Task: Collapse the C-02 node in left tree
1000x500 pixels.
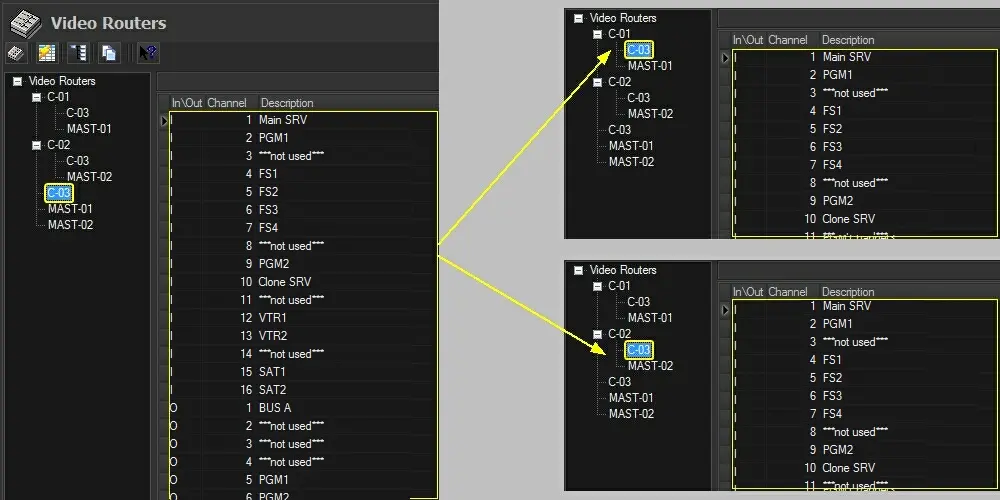Action: (36, 145)
